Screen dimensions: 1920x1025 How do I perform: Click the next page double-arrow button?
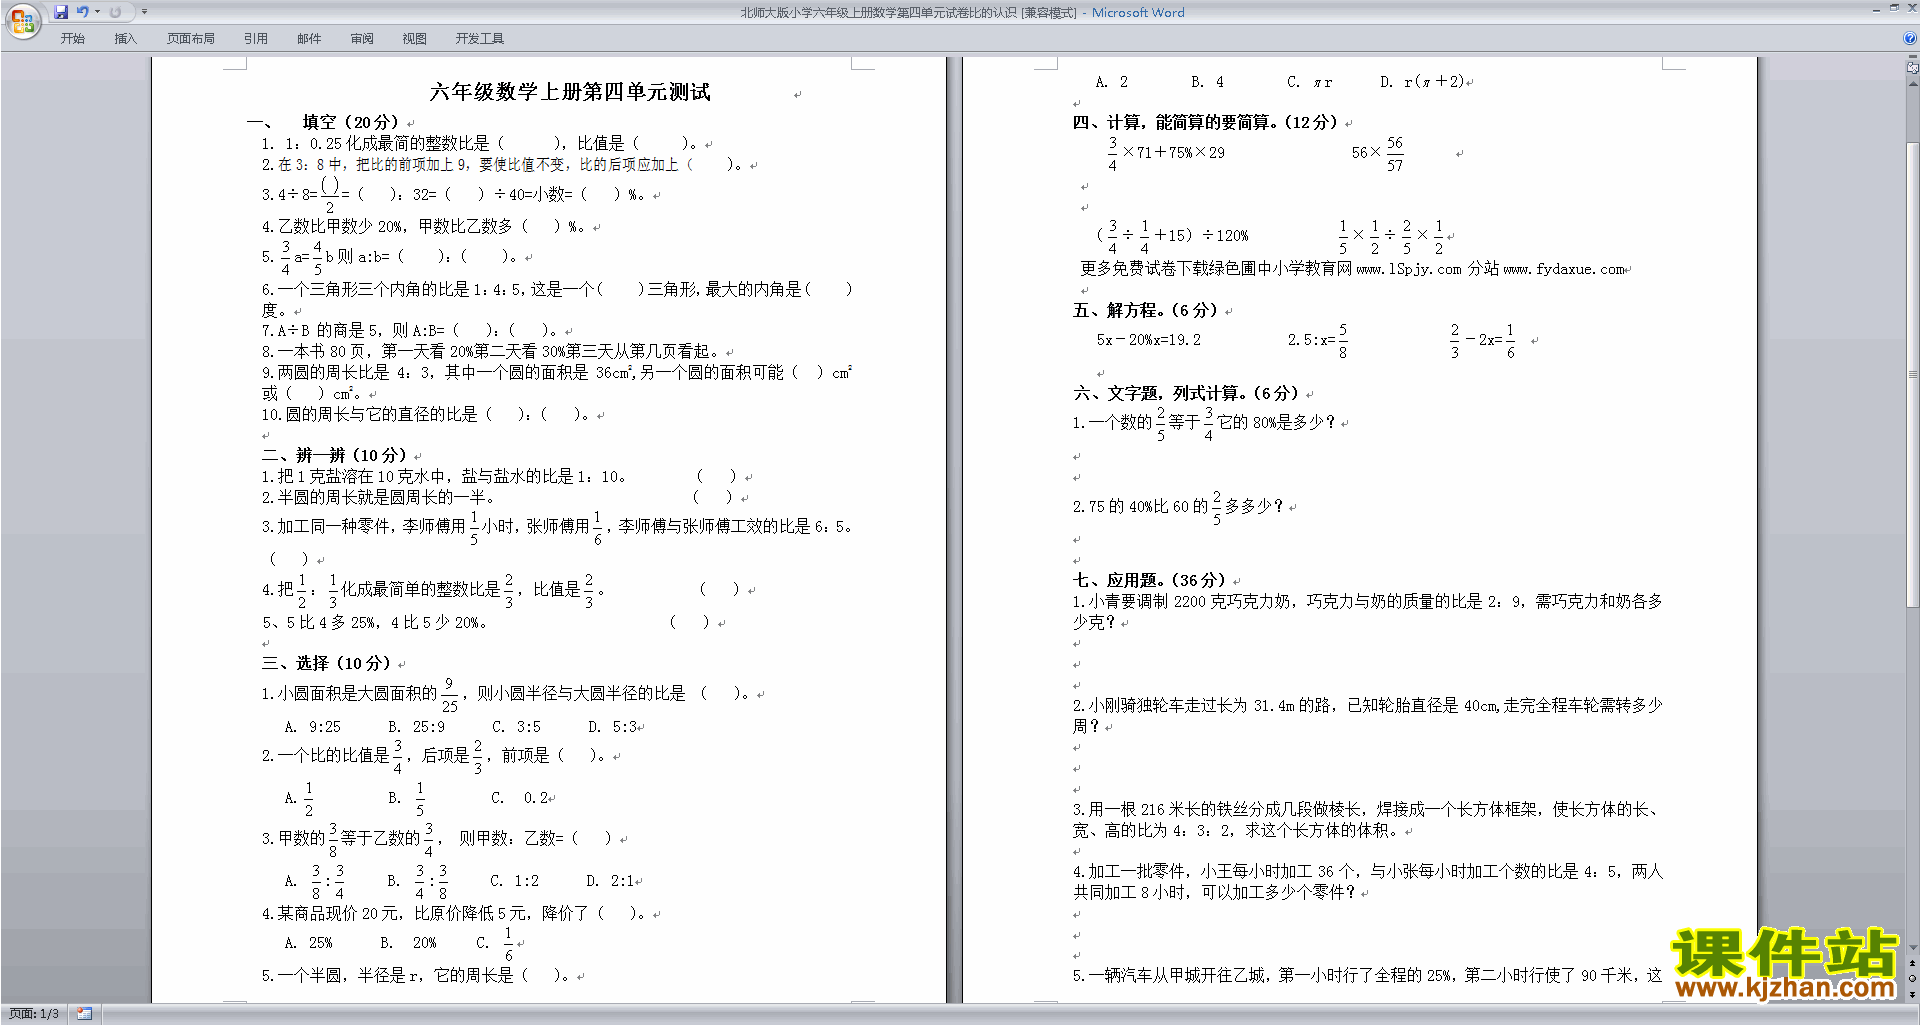[1913, 994]
